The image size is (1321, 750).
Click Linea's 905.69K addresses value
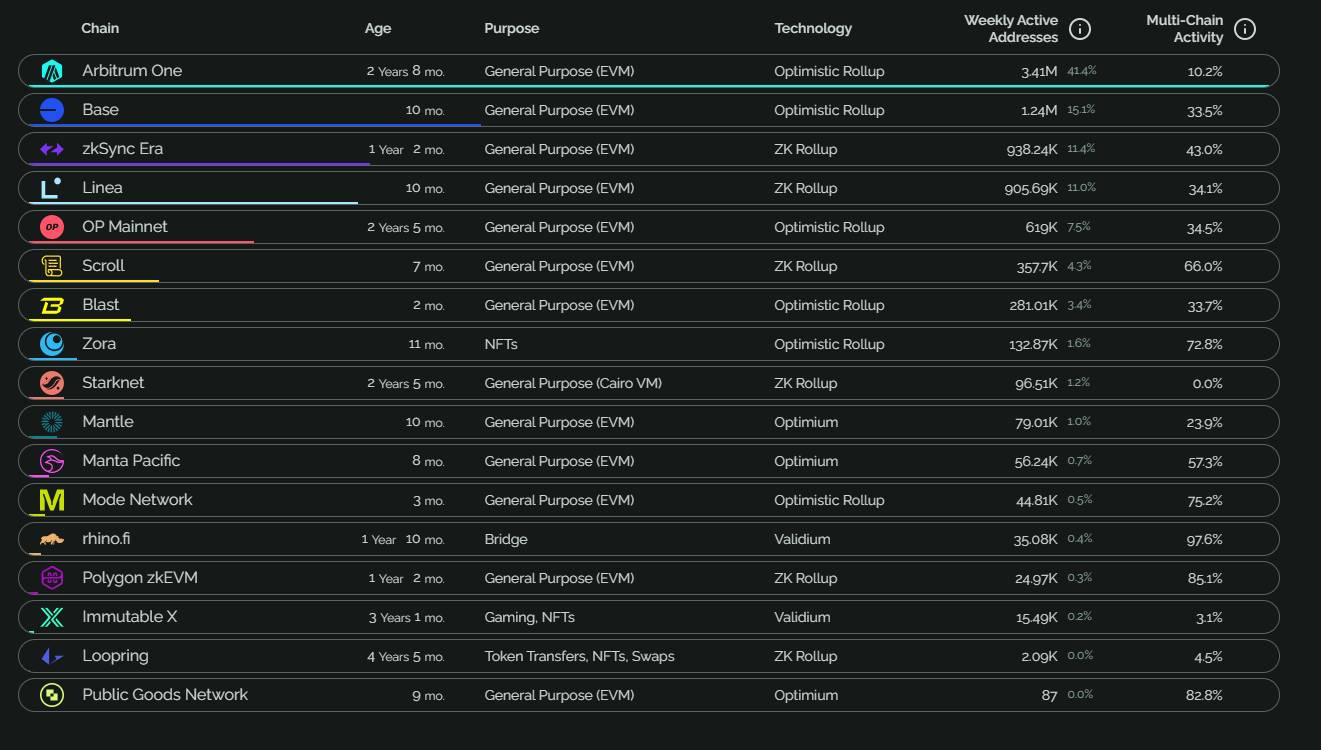pyautogui.click(x=1031, y=188)
